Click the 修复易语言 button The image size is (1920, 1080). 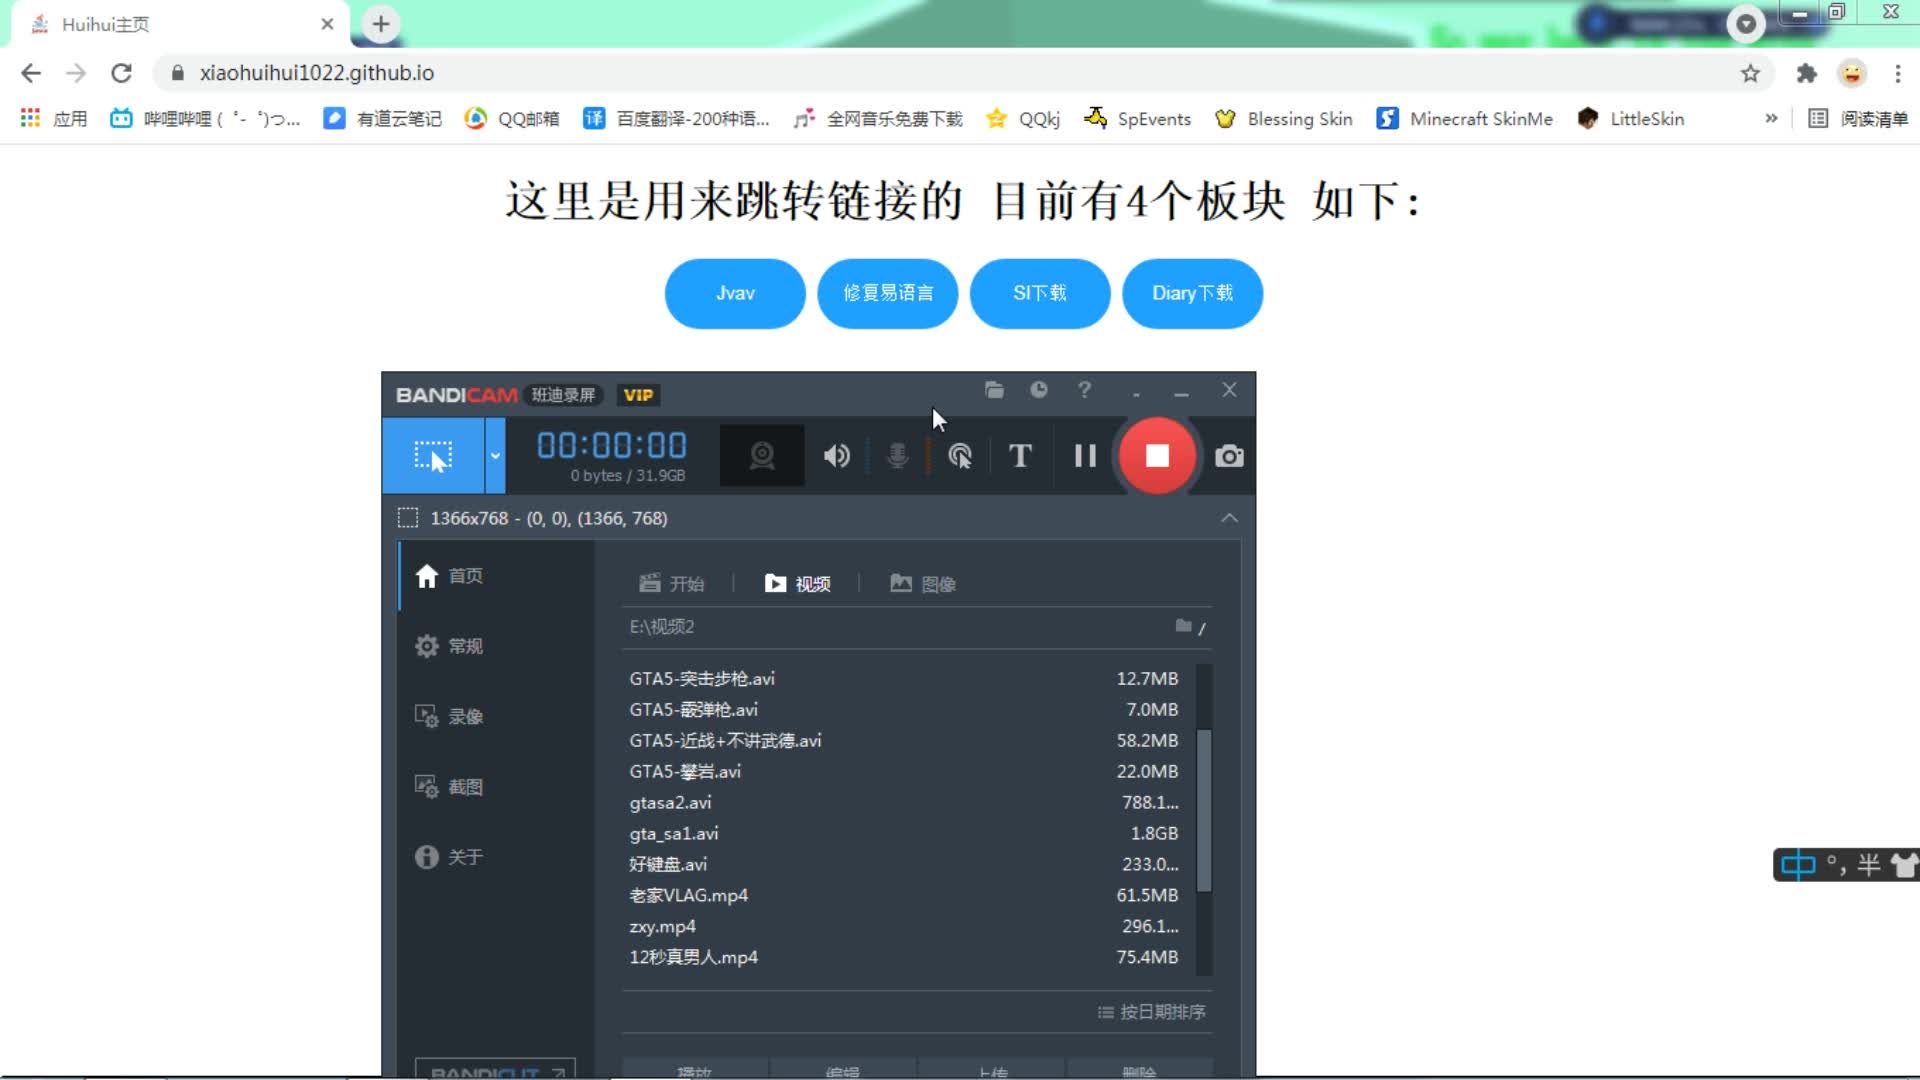pos(888,293)
